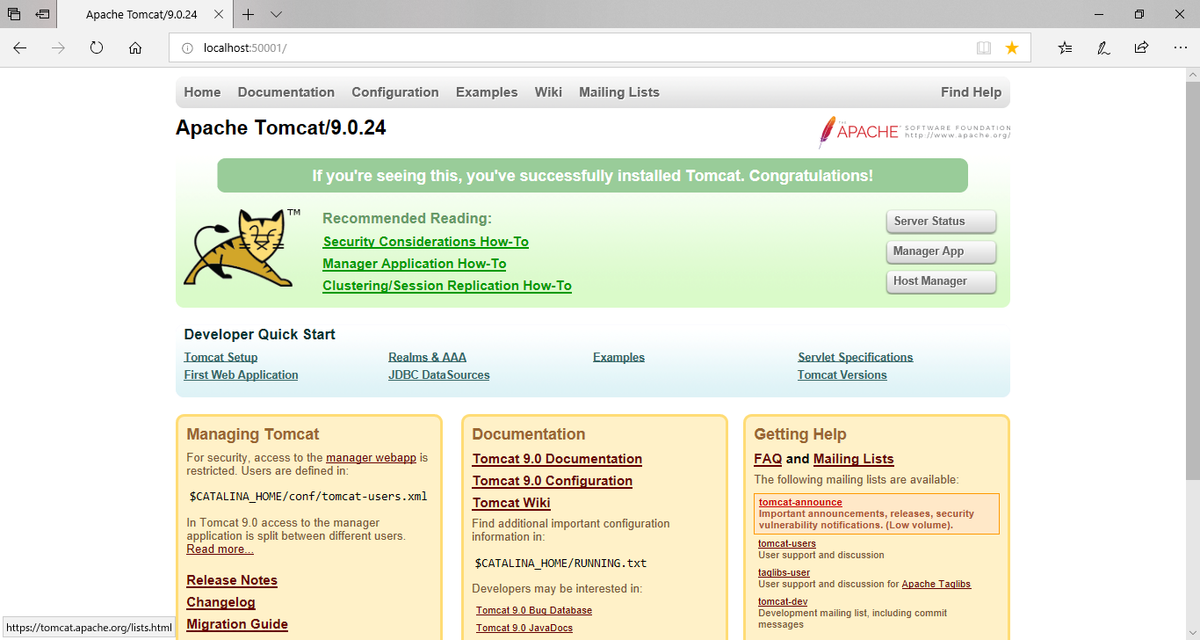Viewport: 1200px width, 640px height.
Task: Open the Tomcat Versions link
Action: [x=842, y=375]
